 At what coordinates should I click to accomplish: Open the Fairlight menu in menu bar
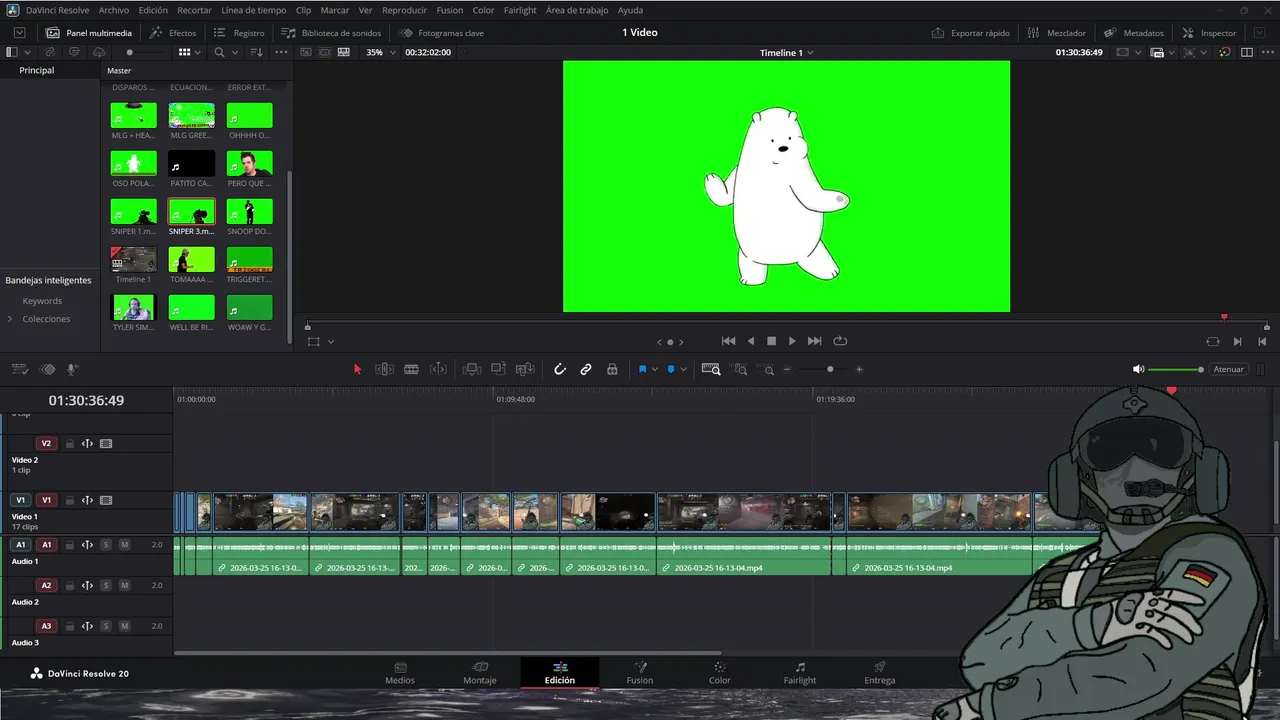[x=520, y=10]
